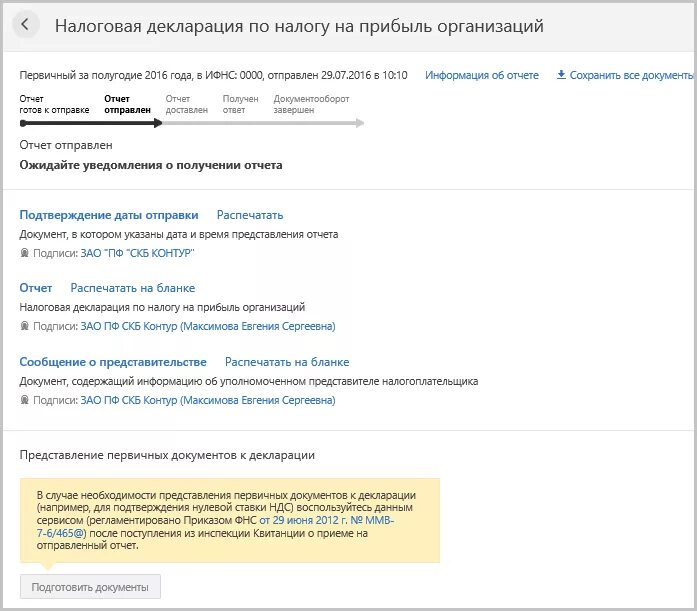Select stage Отчет отправлен in progress bar

pyautogui.click(x=128, y=104)
